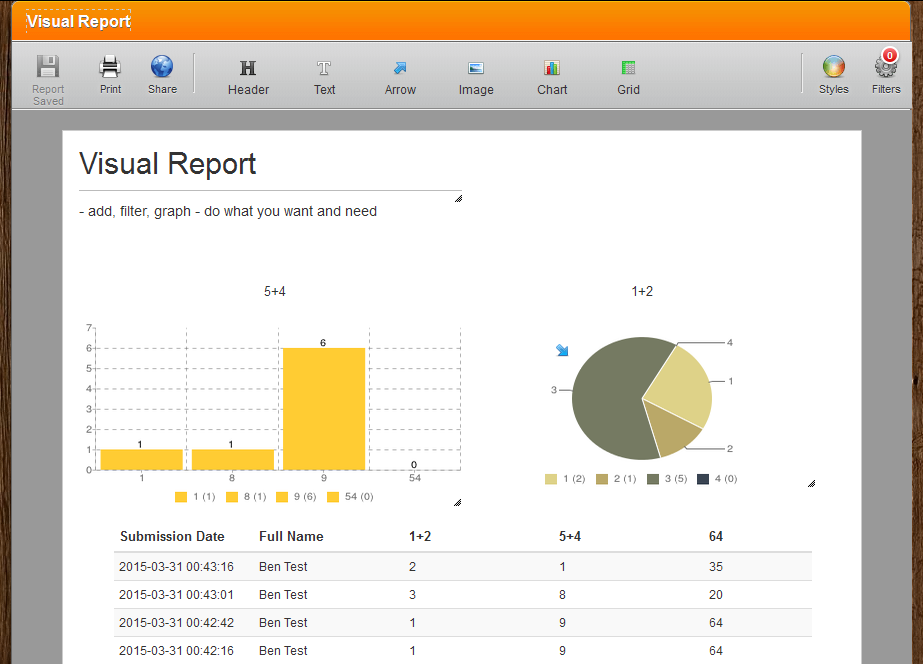Click the Visual Report title in the orange bar
Image resolution: width=923 pixels, height=664 pixels.
click(78, 22)
